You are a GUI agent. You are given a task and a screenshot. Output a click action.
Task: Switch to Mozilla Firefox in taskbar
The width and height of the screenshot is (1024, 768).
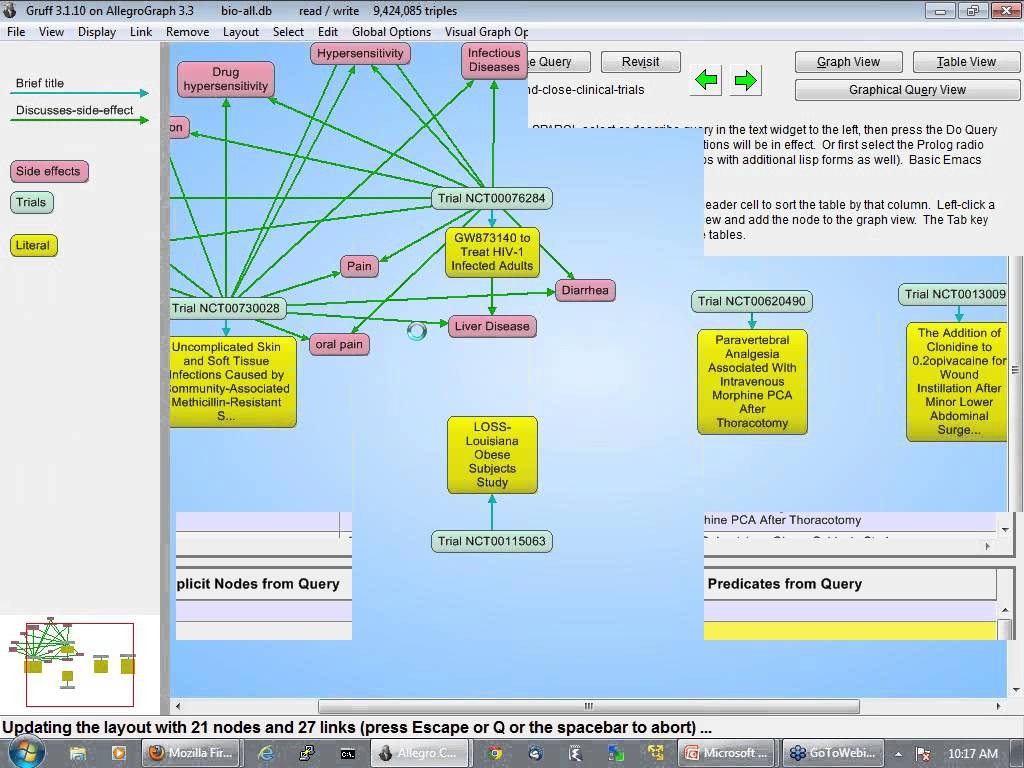189,753
